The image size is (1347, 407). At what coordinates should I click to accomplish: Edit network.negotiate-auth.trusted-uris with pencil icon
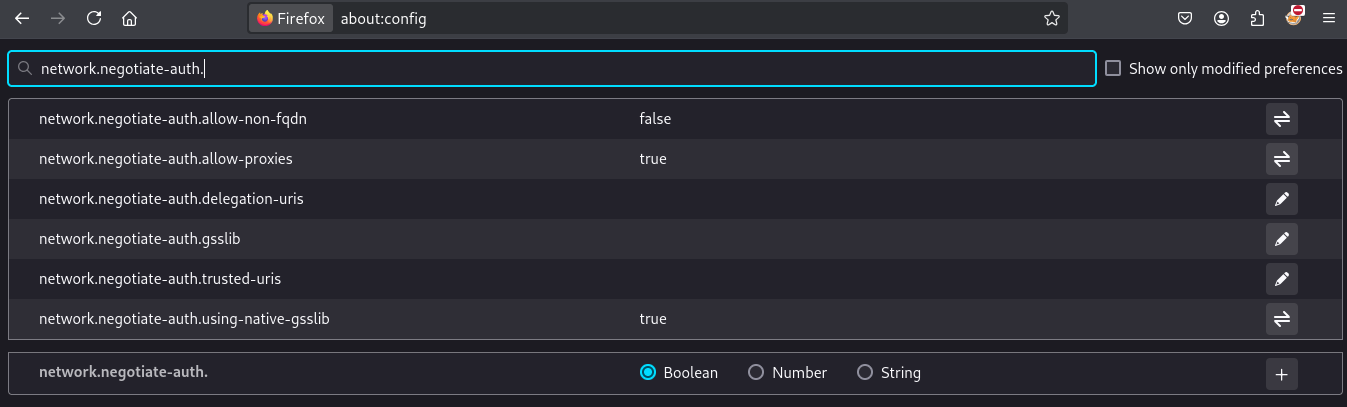click(x=1281, y=279)
